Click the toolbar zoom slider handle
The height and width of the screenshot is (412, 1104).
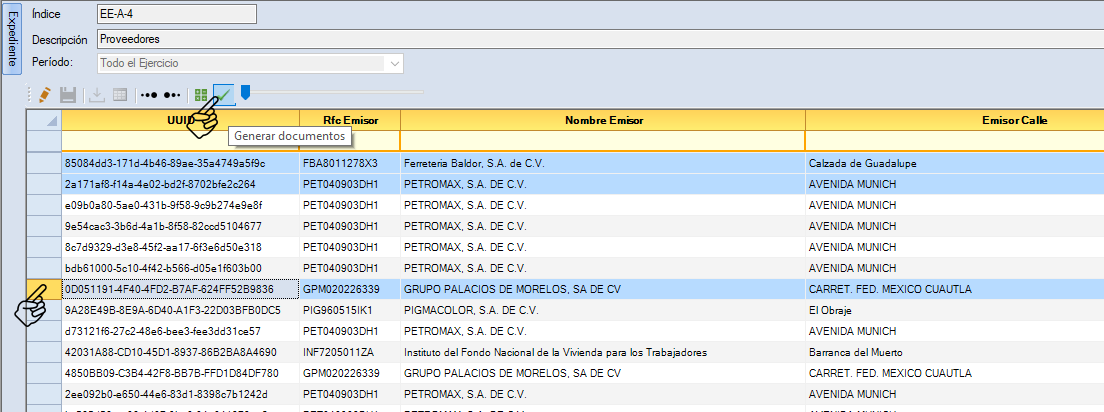[x=245, y=93]
